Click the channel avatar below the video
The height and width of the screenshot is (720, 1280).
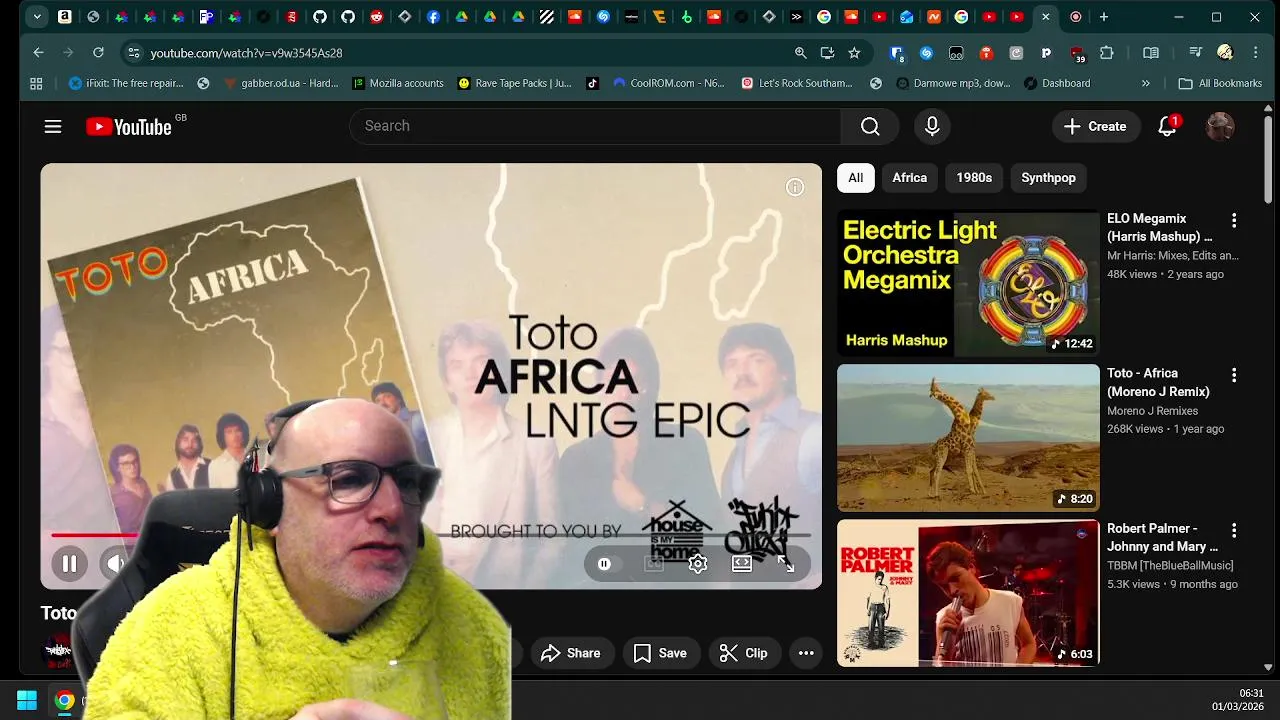58,652
